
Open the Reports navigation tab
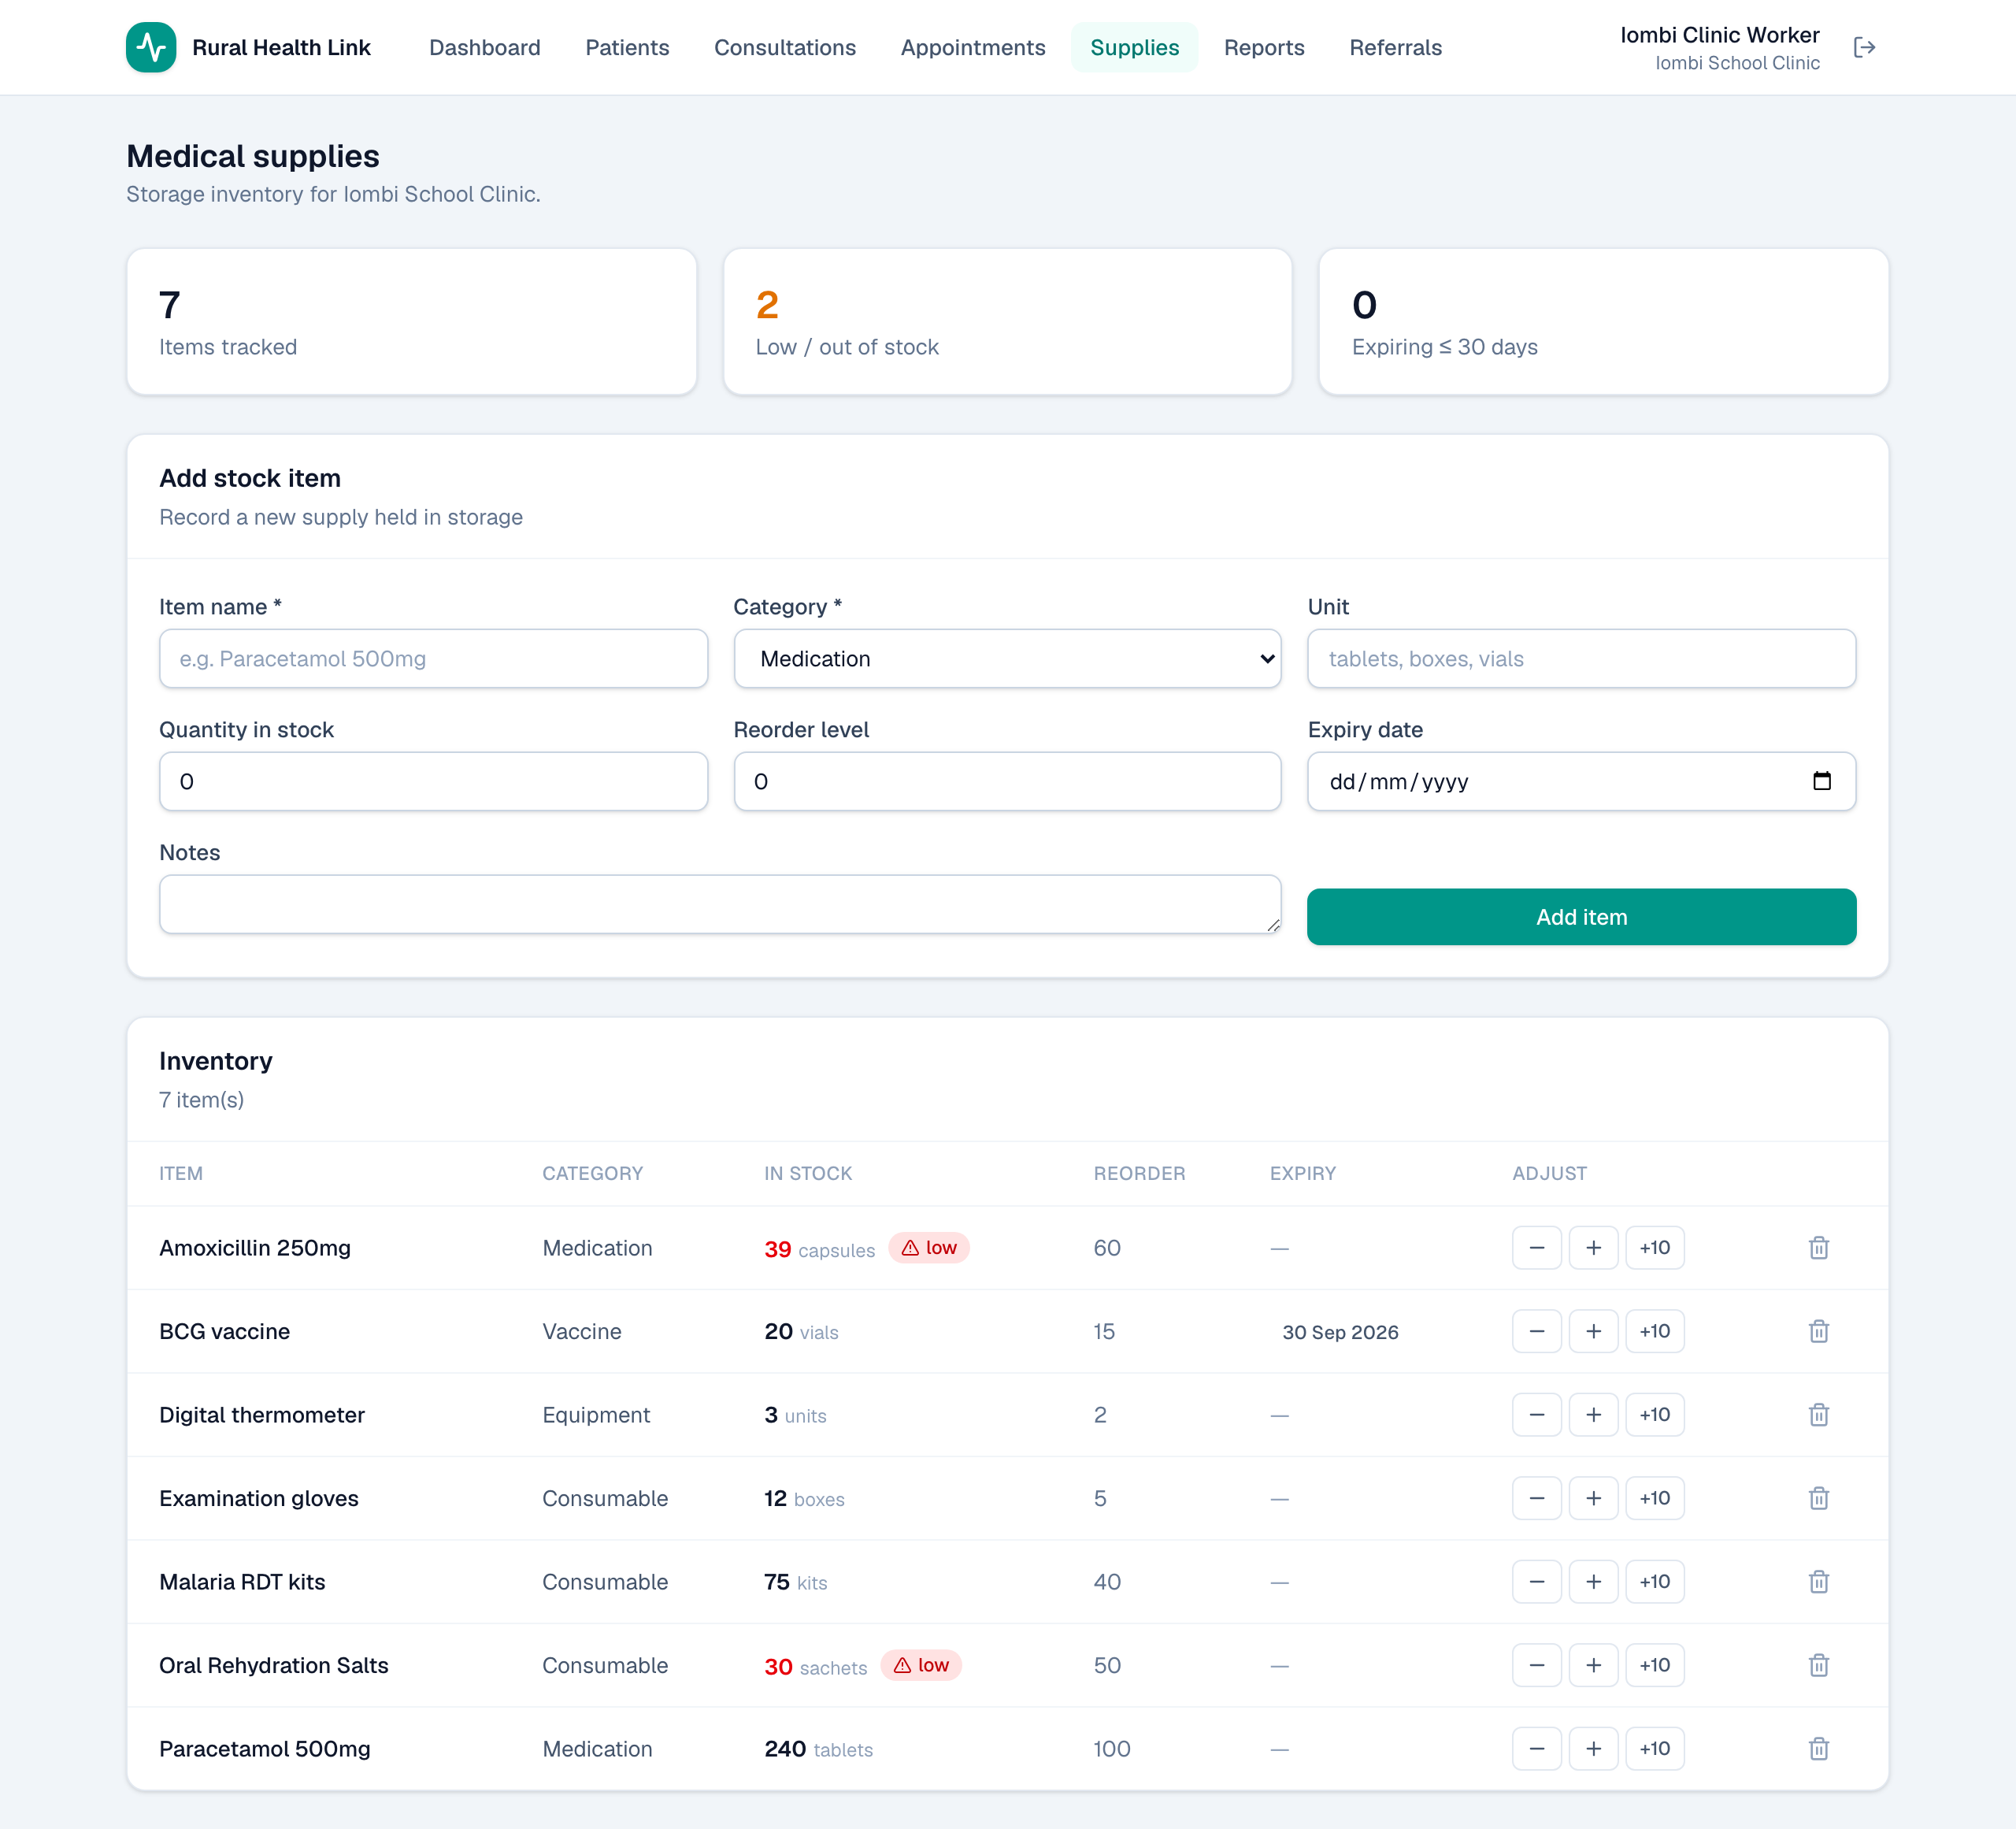pos(1264,48)
